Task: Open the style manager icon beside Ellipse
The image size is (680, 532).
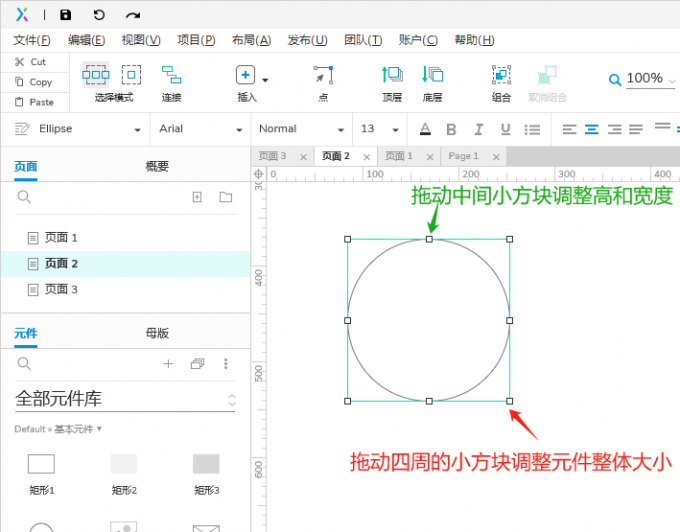Action: pyautogui.click(x=22, y=129)
